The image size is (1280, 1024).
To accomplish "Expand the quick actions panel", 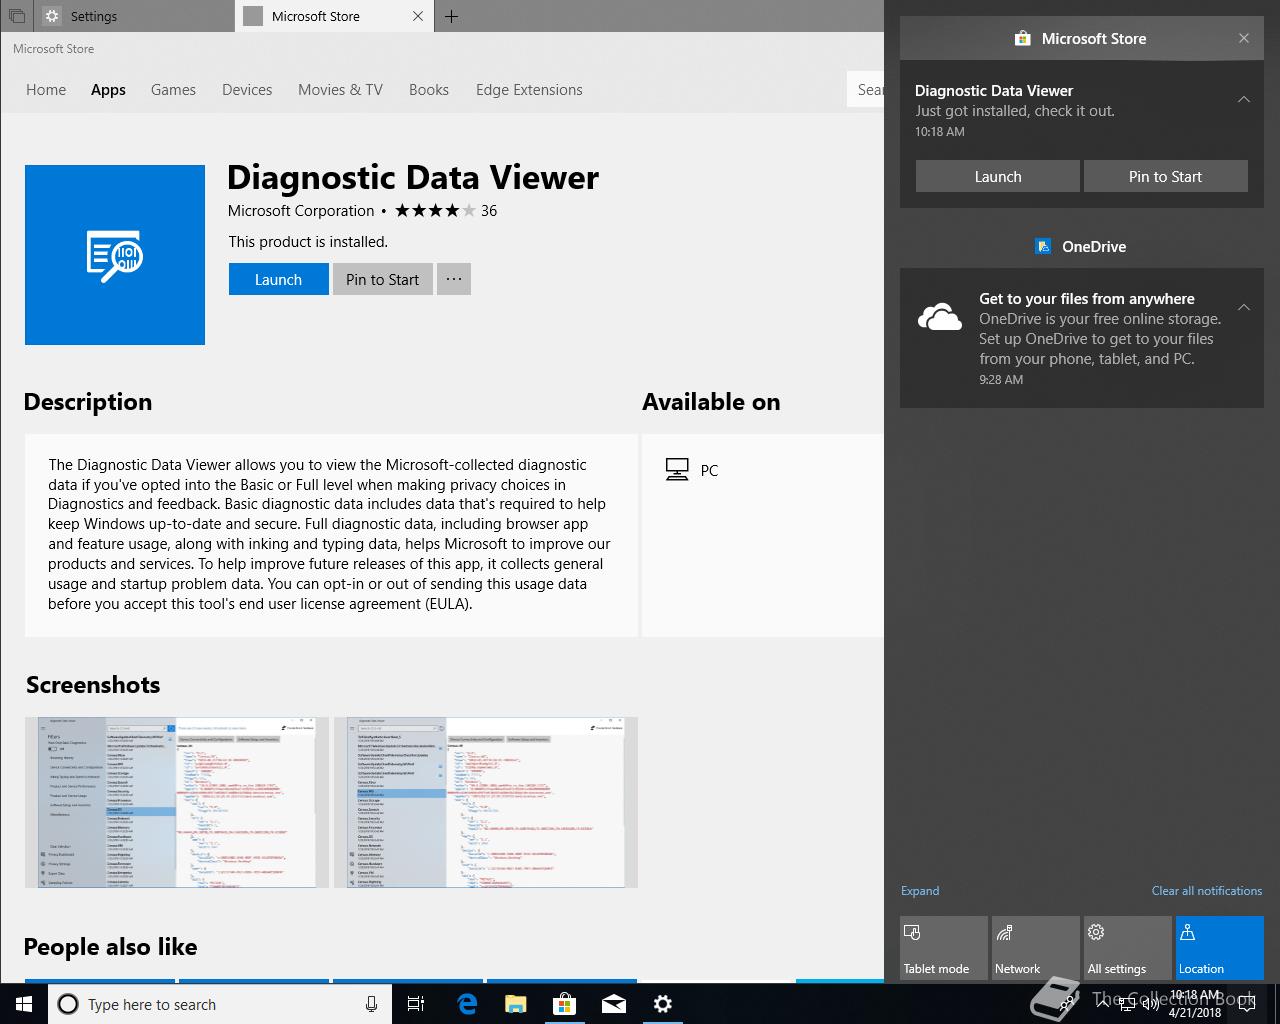I will pyautogui.click(x=920, y=891).
